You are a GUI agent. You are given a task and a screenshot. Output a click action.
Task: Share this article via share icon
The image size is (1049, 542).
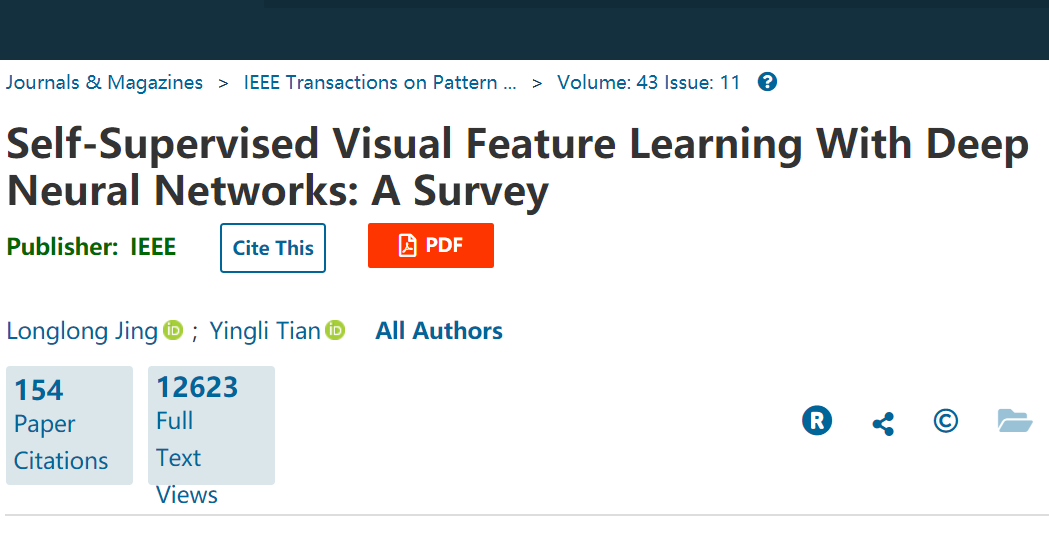tap(883, 424)
